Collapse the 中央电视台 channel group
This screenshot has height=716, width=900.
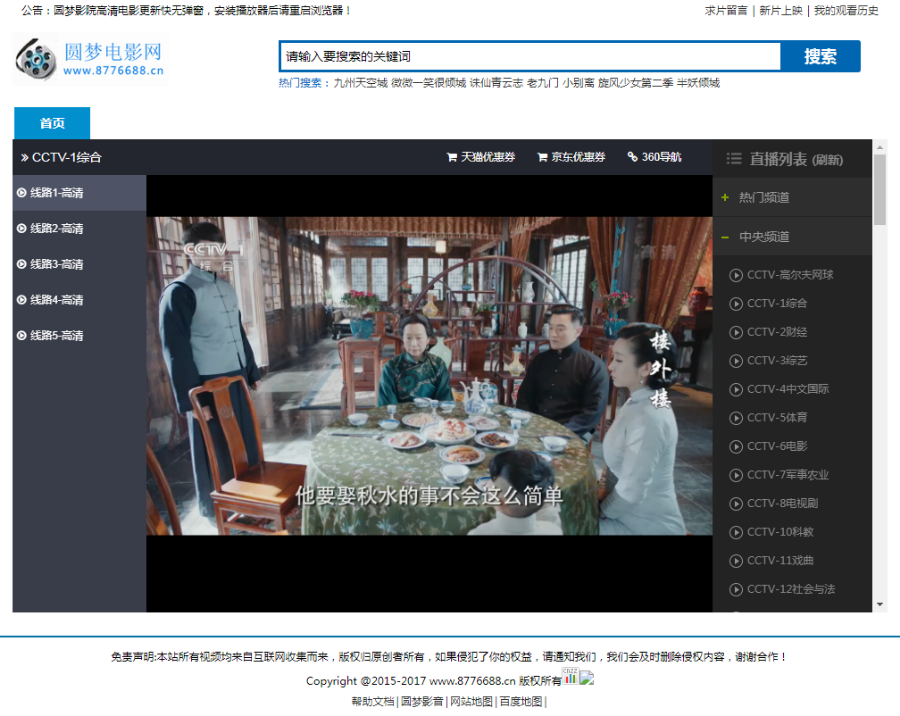723,236
